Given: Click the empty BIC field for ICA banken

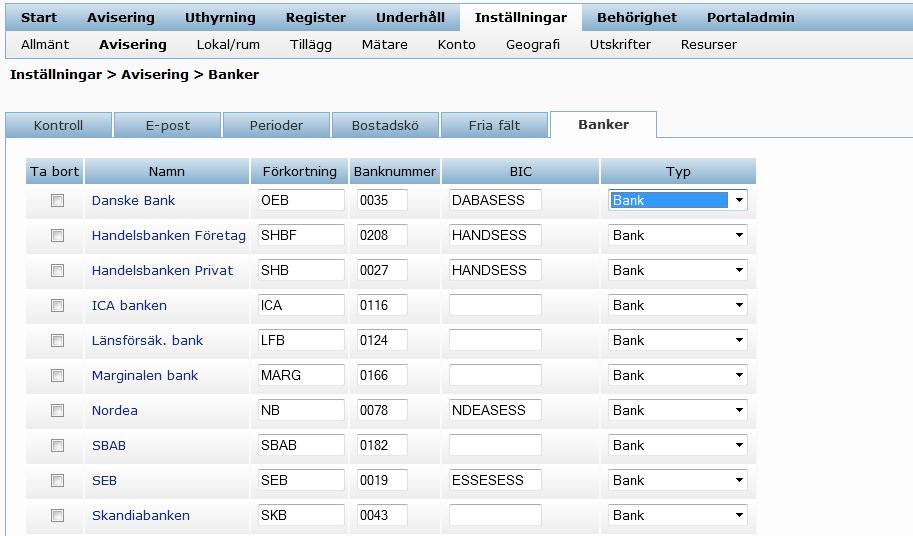Looking at the screenshot, I should pos(495,305).
